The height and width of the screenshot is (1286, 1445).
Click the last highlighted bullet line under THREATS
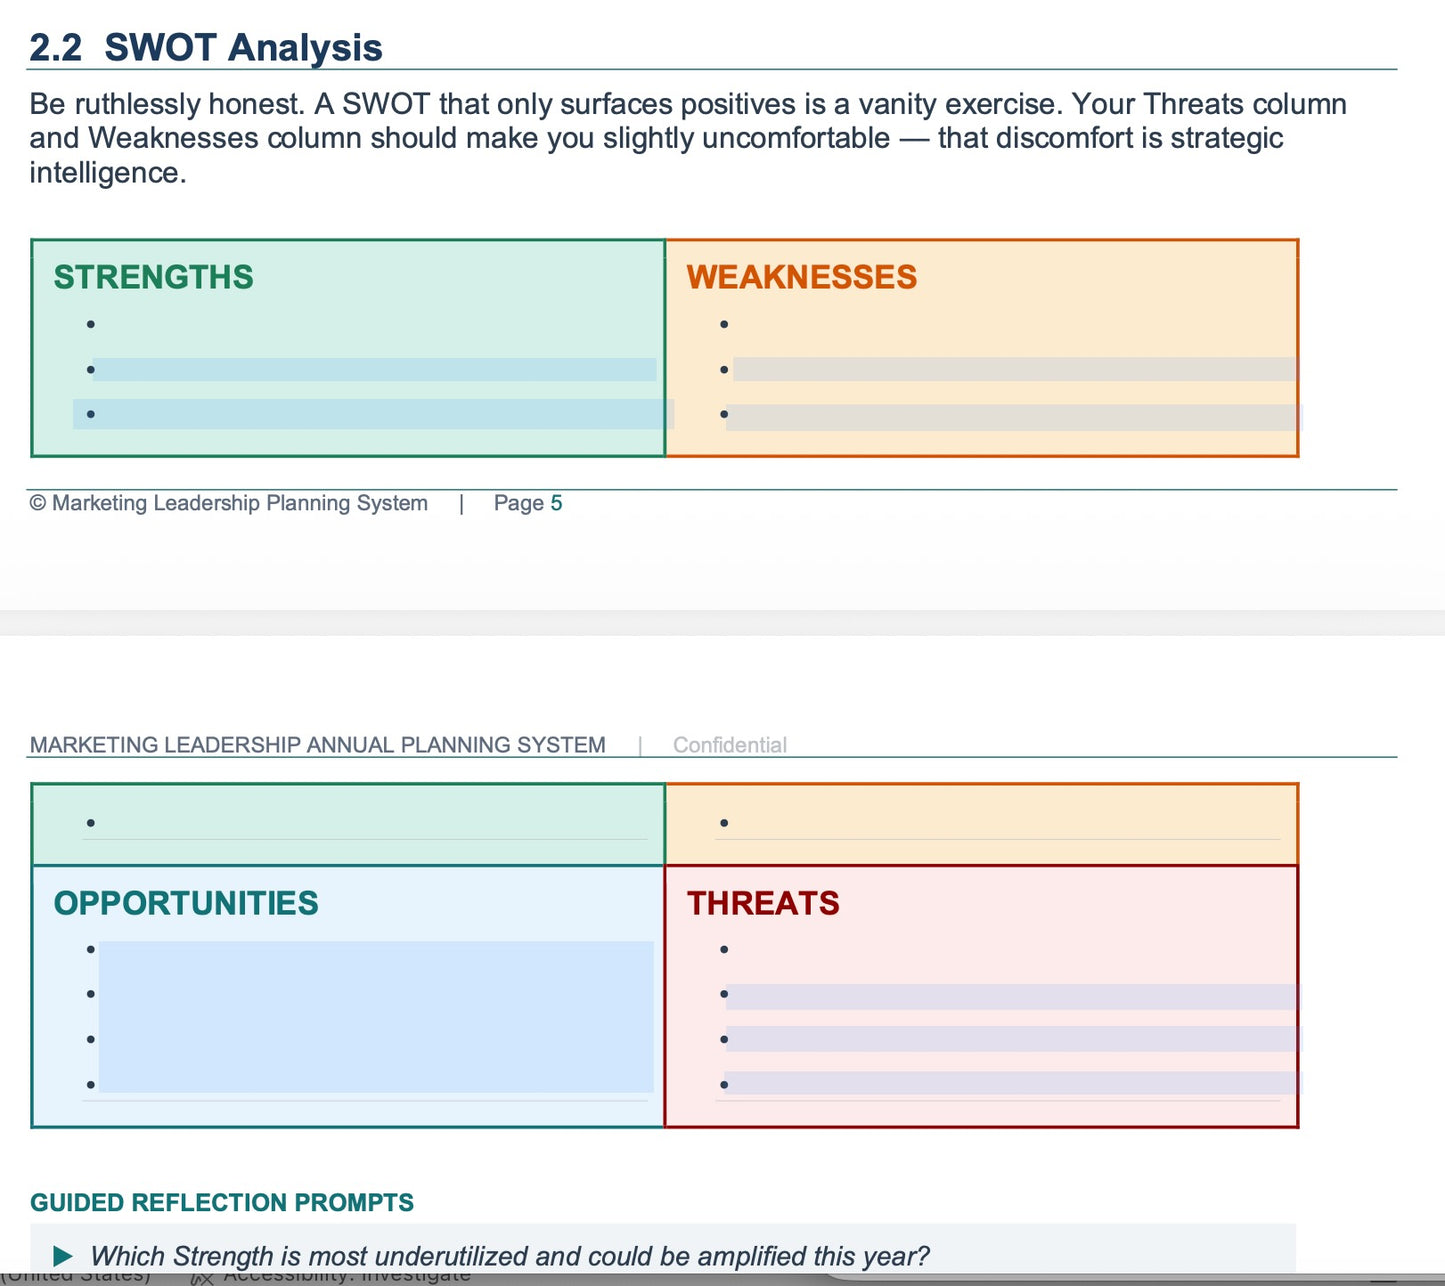(x=1014, y=1083)
